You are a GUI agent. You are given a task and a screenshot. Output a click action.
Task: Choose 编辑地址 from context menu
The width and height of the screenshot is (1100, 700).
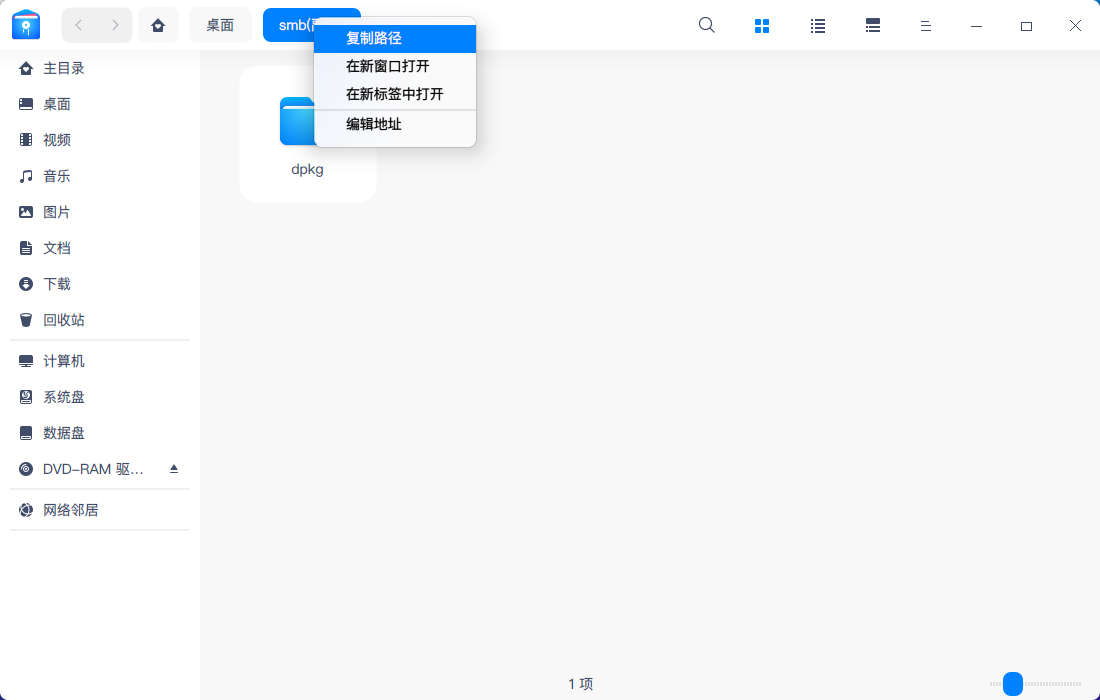[395, 125]
